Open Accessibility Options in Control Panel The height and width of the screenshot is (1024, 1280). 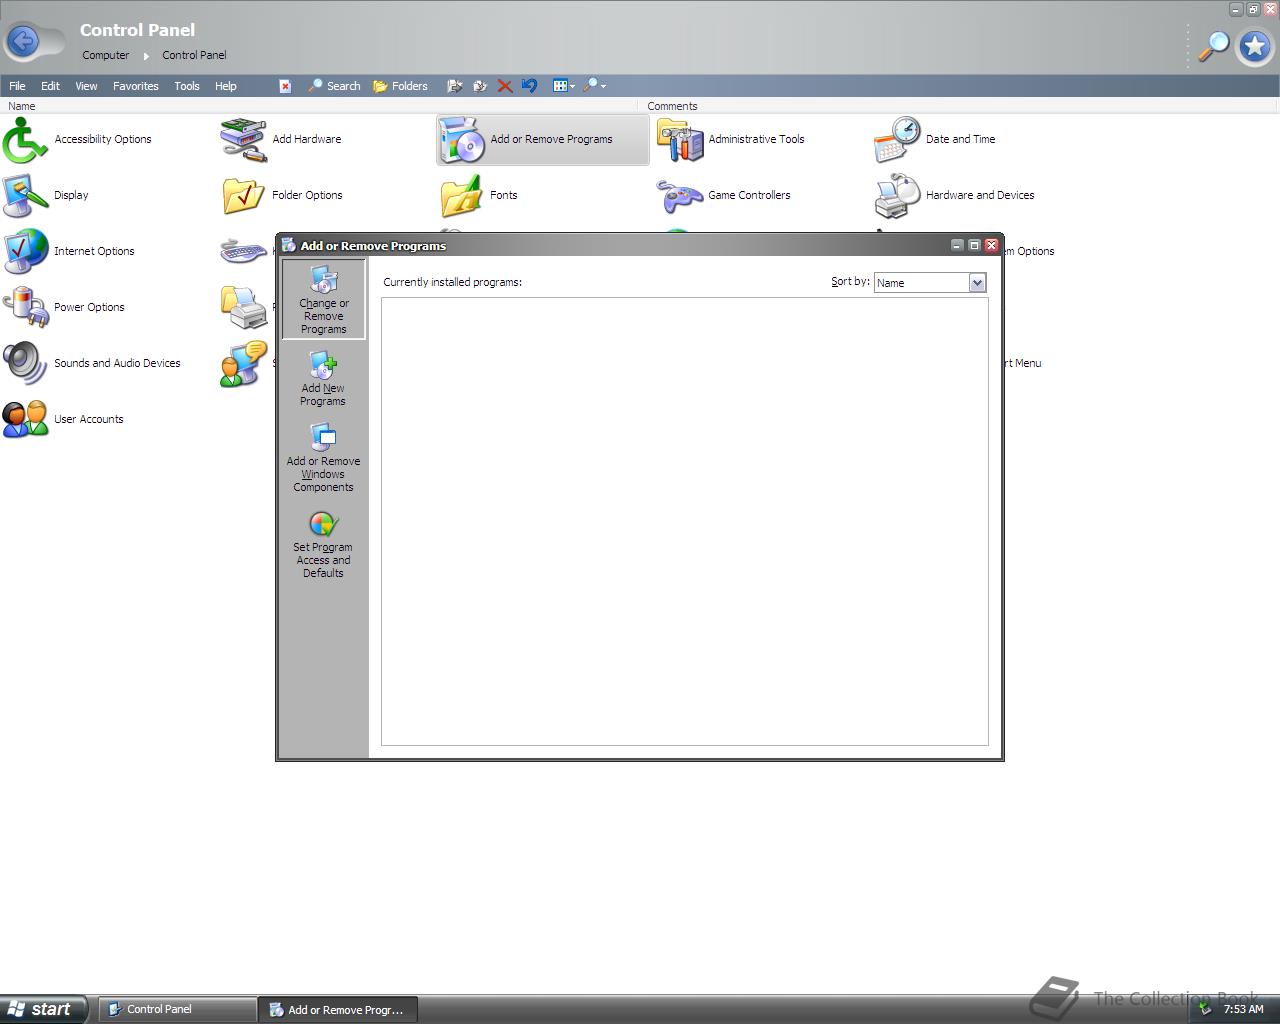(77, 140)
